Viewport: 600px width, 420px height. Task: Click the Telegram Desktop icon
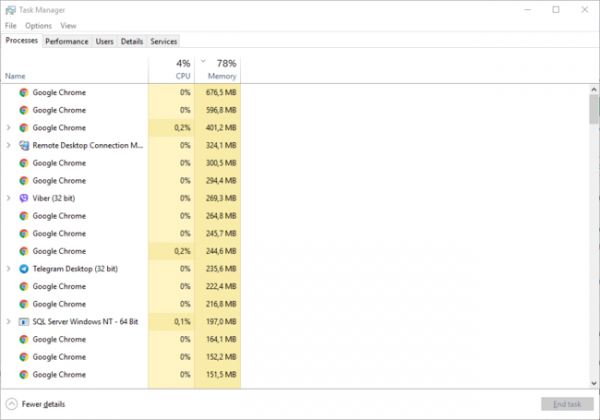click(24, 269)
